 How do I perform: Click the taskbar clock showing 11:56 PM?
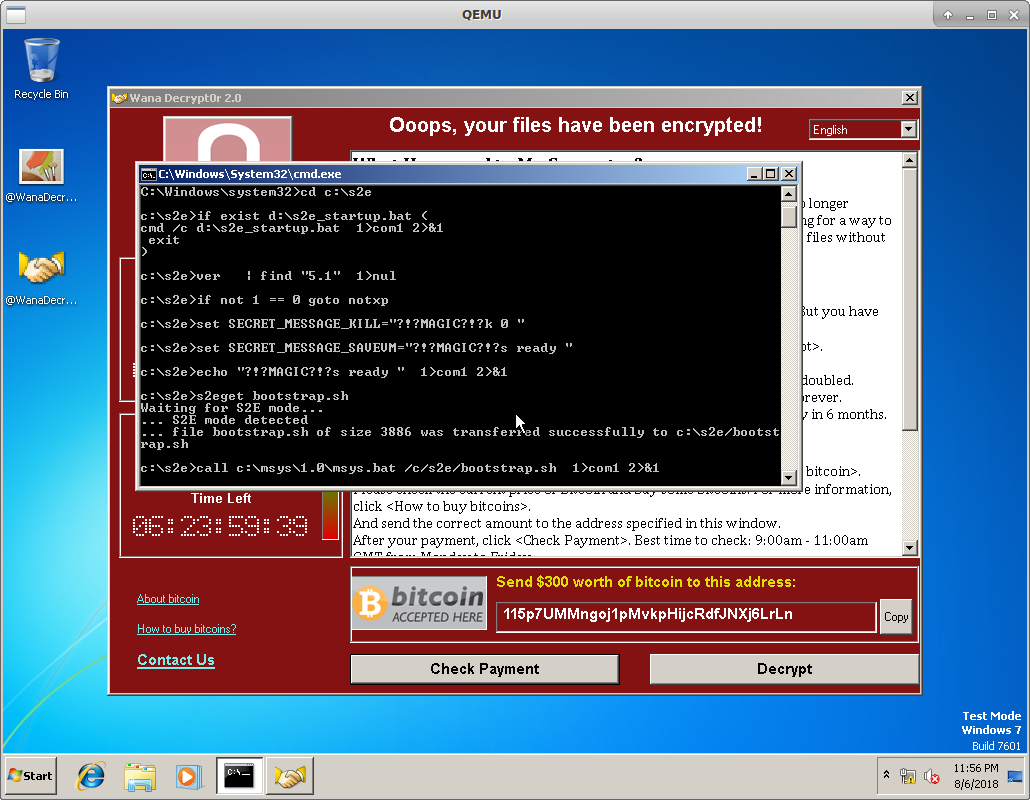pos(975,776)
